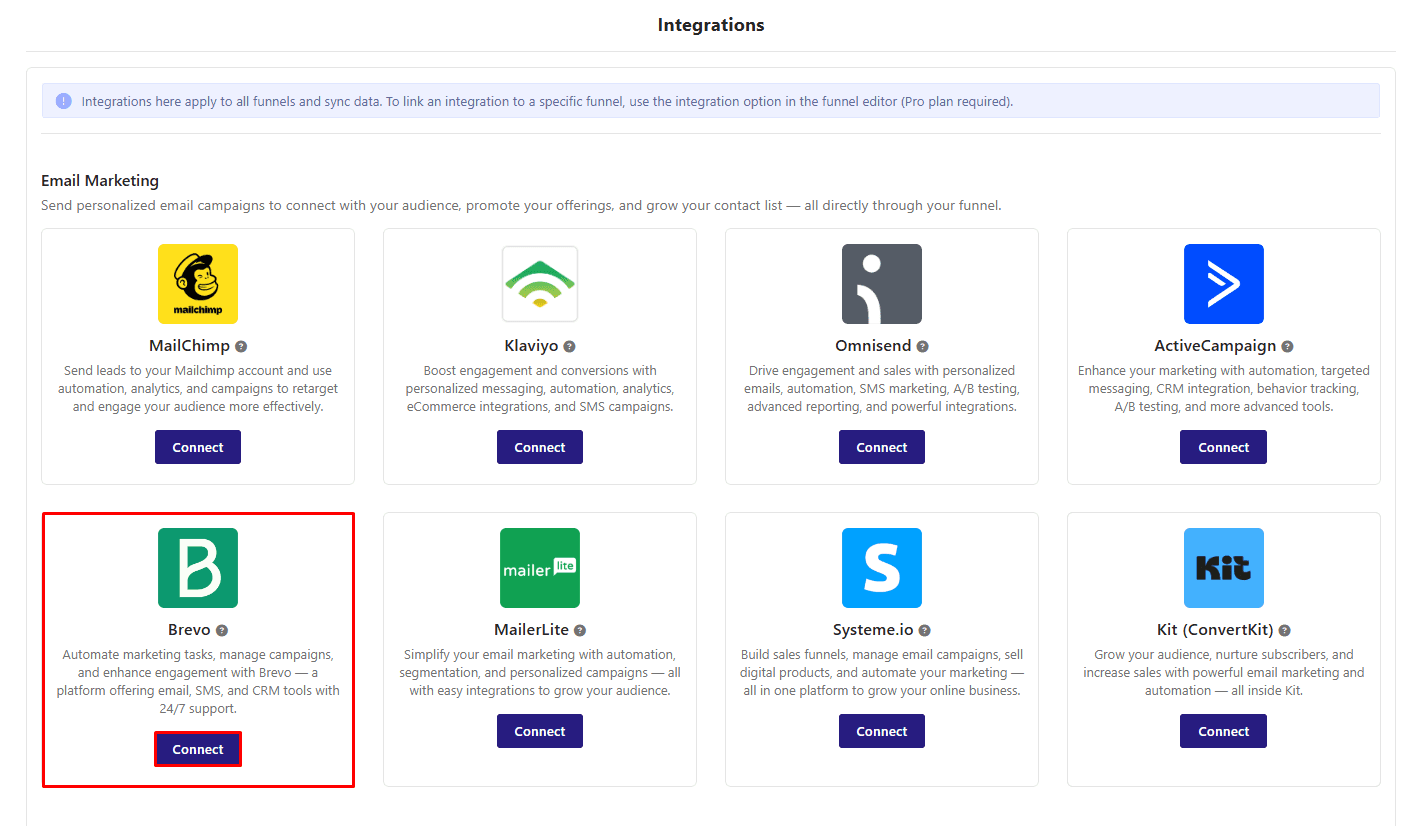Image resolution: width=1416 pixels, height=826 pixels.
Task: Open the Kit (ConvertKit) help tooltip icon
Action: [1283, 629]
